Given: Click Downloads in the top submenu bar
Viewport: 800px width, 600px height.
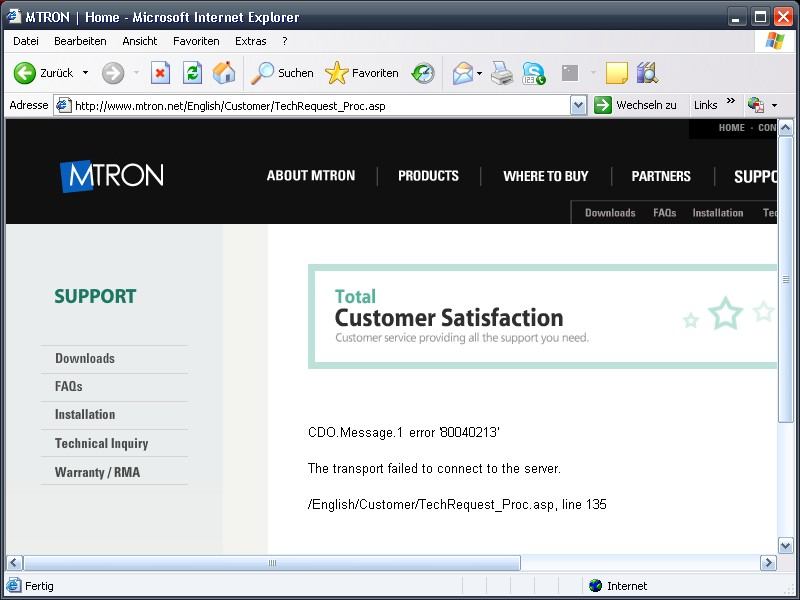Looking at the screenshot, I should [x=610, y=213].
